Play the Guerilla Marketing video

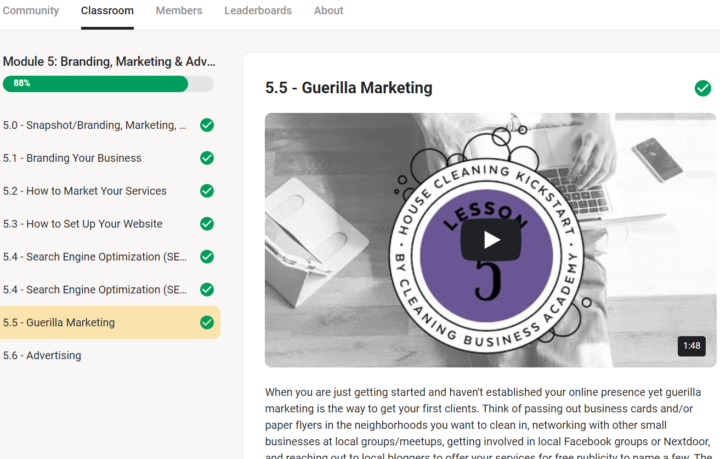pos(491,240)
